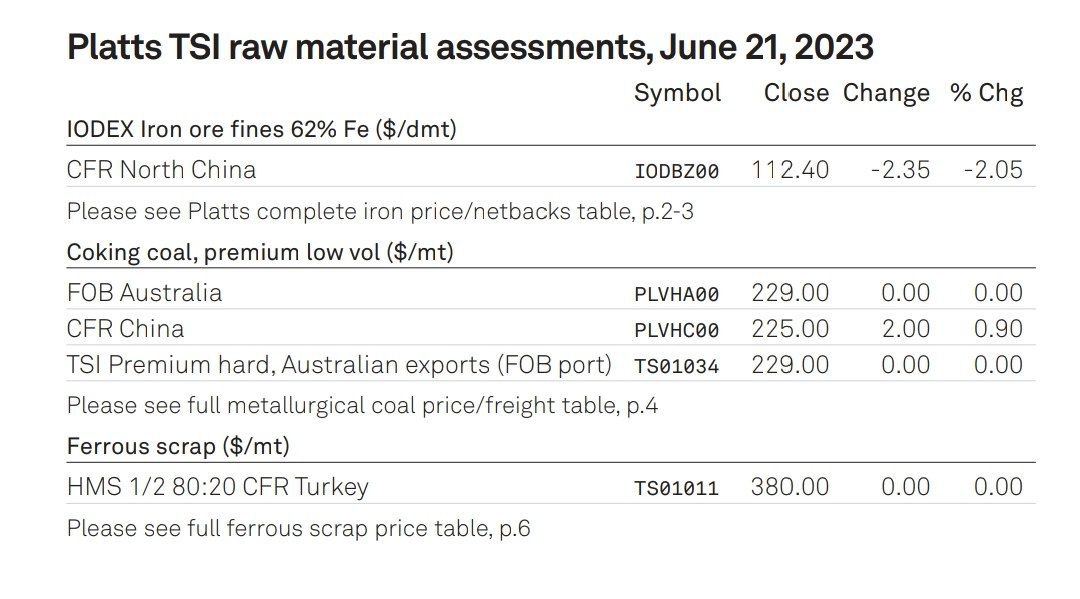The height and width of the screenshot is (599, 1080).
Task: Select the FOB Australia row label
Action: click(x=144, y=293)
